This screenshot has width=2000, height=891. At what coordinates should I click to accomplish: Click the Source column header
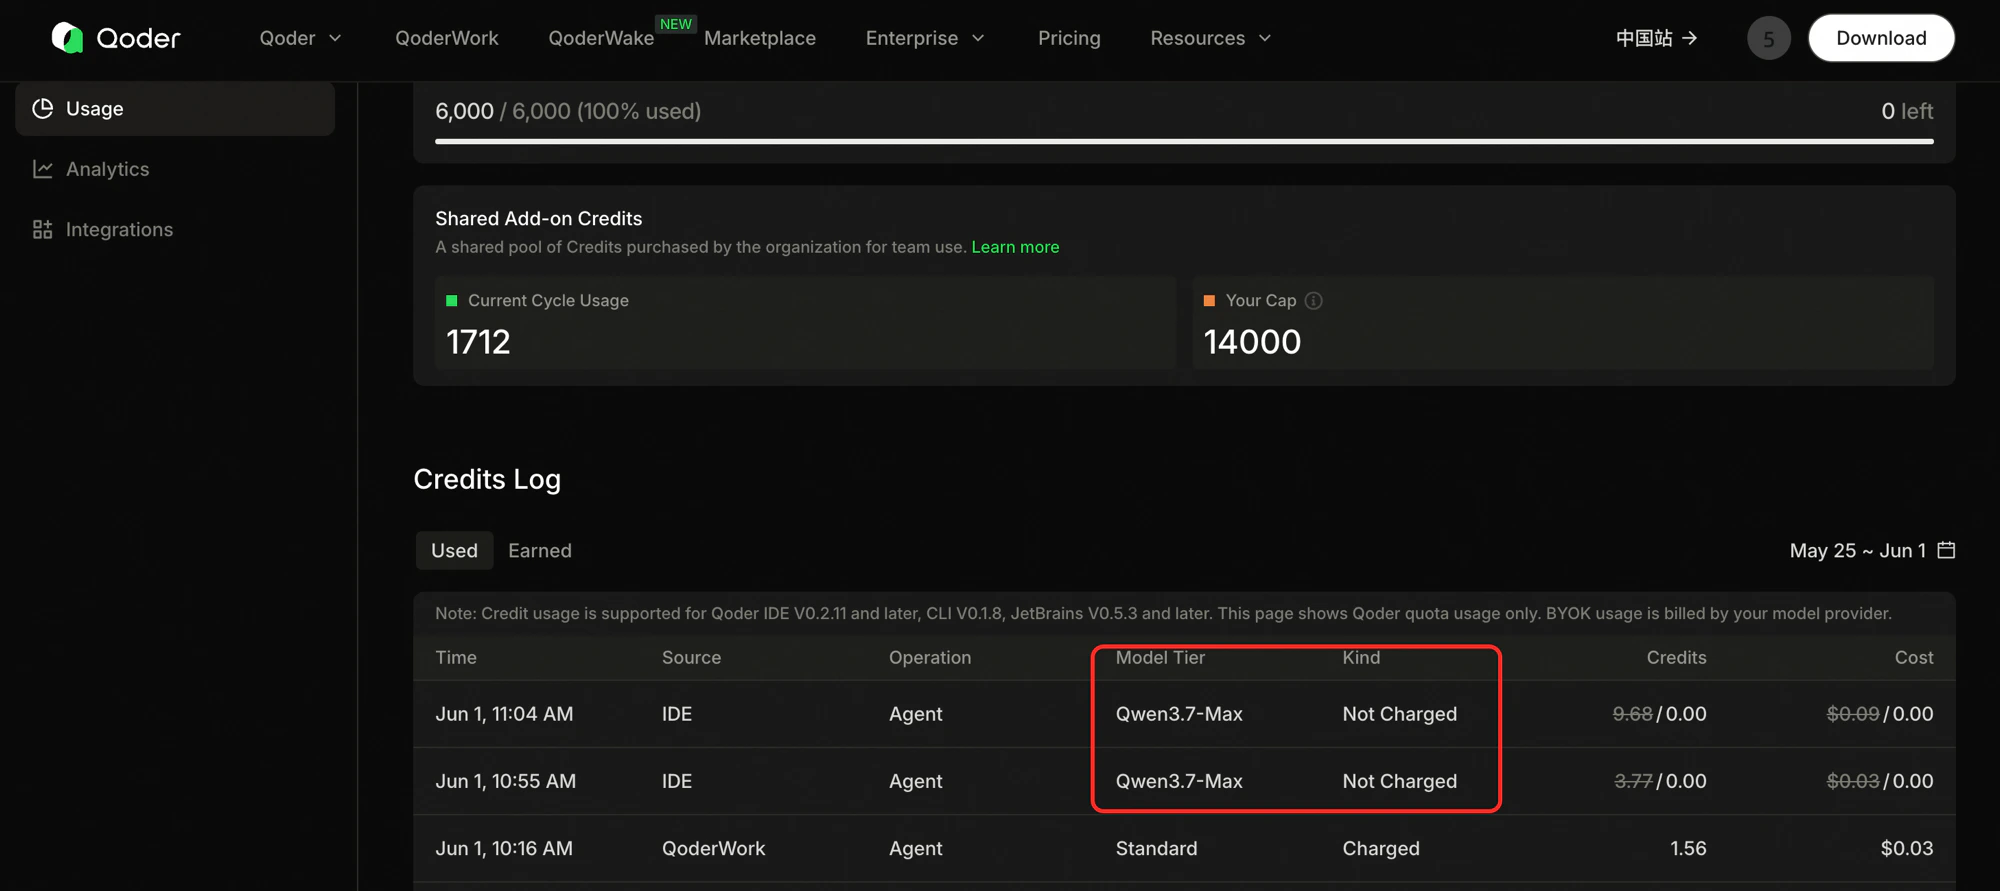pos(691,657)
